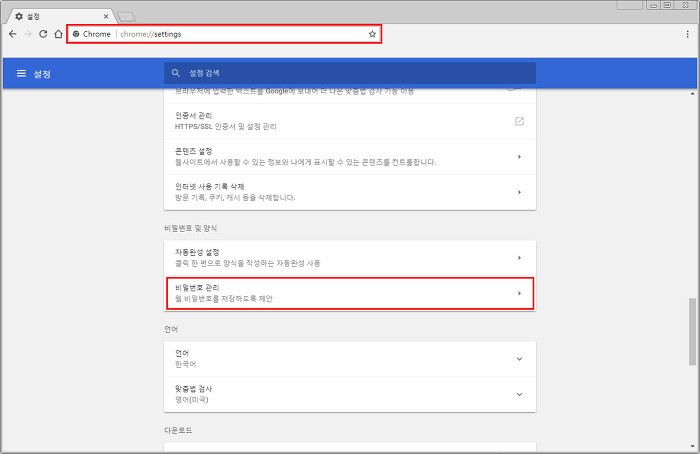Click the 콘텐츠 설정 title text

pos(193,151)
